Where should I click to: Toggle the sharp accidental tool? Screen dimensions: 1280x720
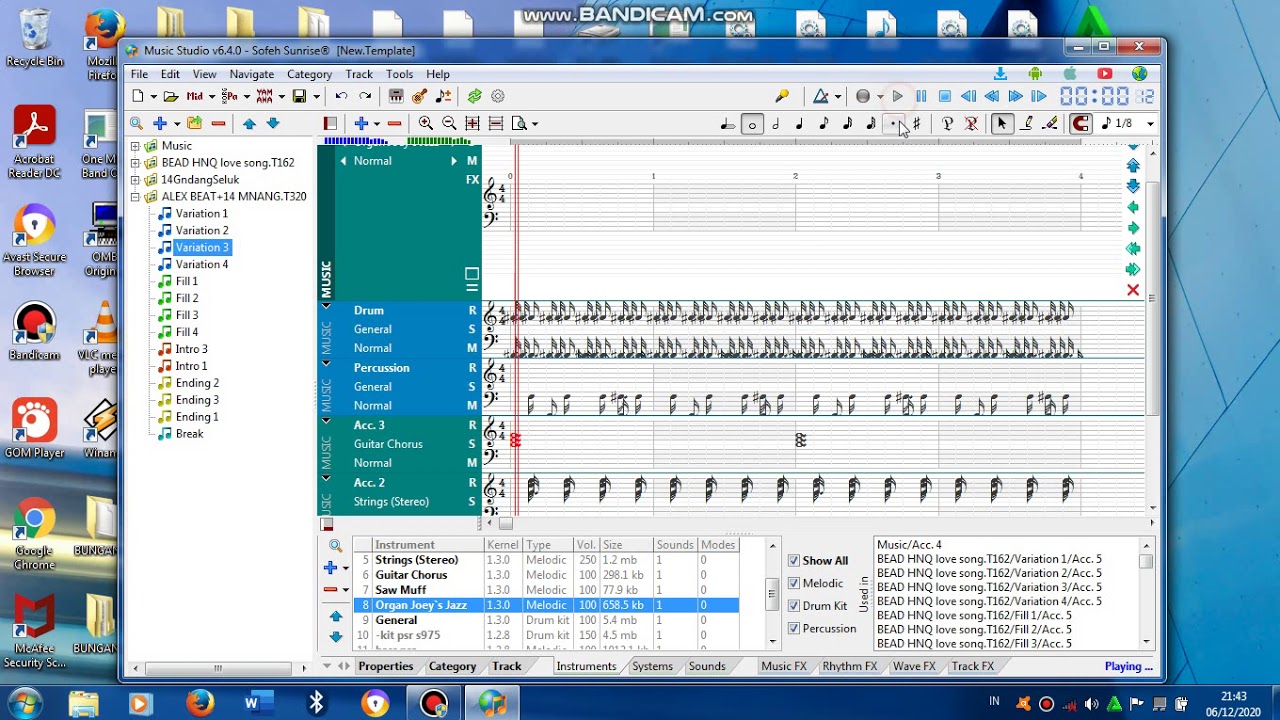point(916,123)
